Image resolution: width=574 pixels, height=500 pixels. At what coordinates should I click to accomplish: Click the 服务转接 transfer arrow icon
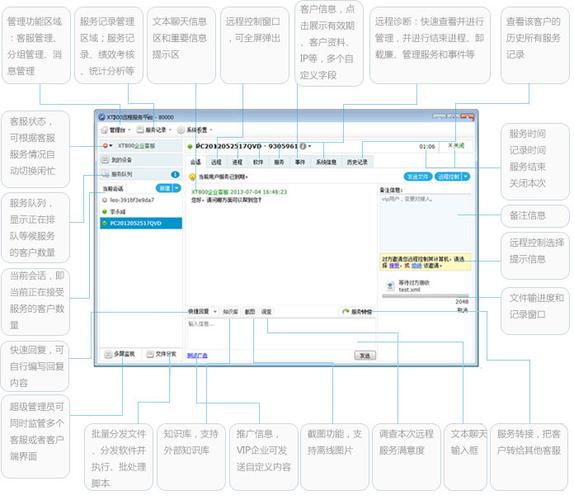[345, 311]
